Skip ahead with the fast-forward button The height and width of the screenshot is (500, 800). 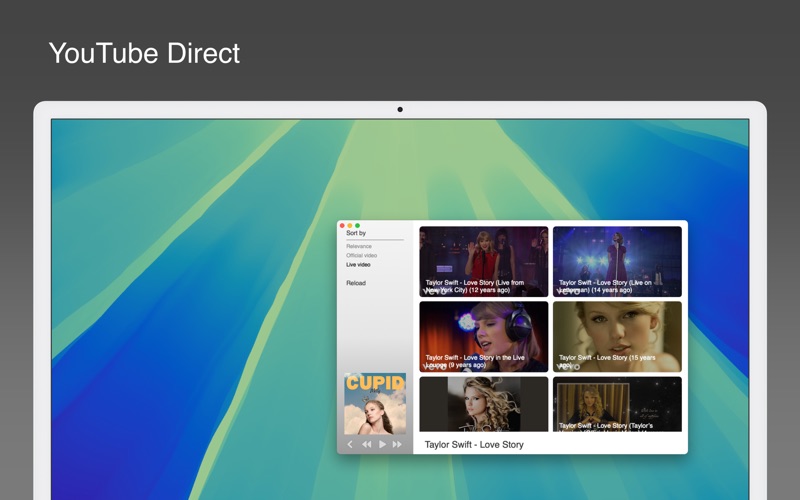397,444
